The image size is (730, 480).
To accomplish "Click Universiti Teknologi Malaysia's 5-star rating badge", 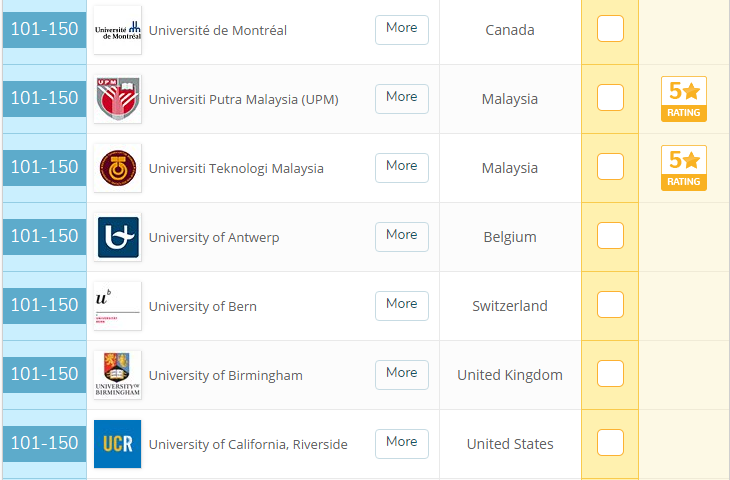I will pyautogui.click(x=684, y=168).
